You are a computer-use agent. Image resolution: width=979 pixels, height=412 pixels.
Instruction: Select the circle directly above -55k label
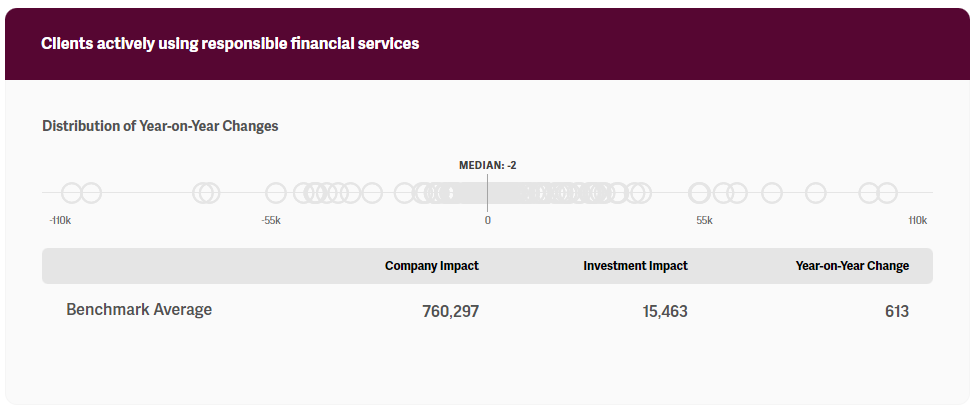(x=276, y=193)
